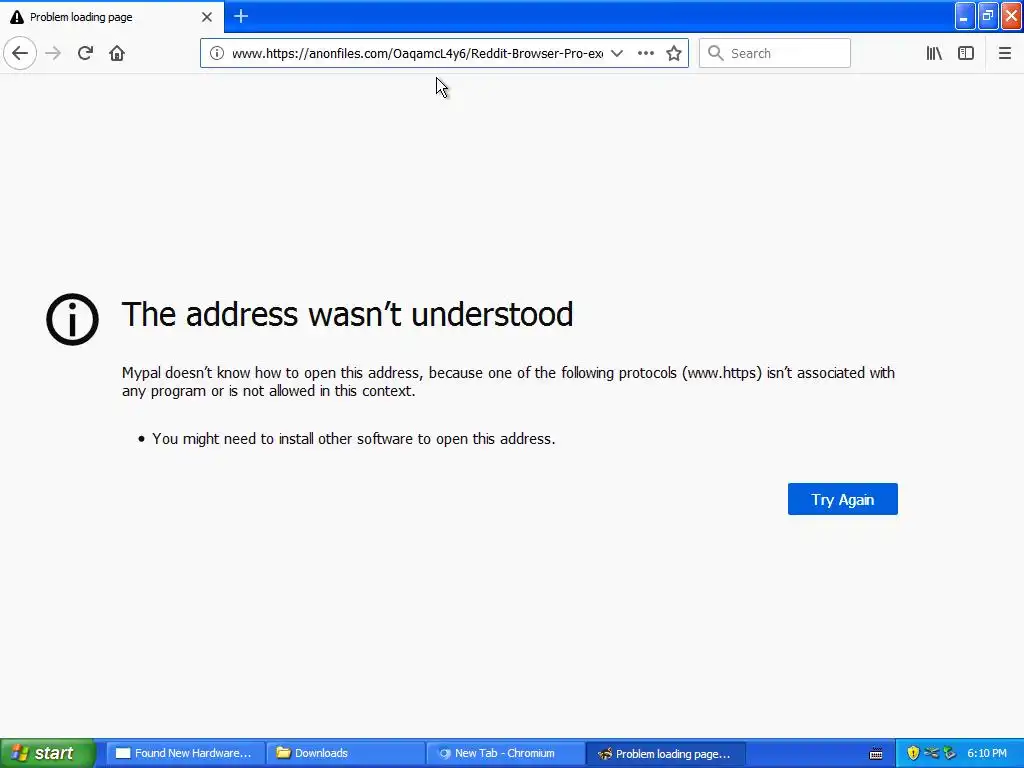The image size is (1024, 768).
Task: Open a new tab with the plus
Action: [241, 16]
